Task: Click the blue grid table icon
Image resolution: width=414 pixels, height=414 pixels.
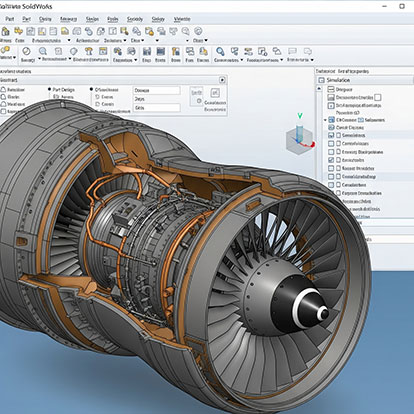Action: (161, 51)
